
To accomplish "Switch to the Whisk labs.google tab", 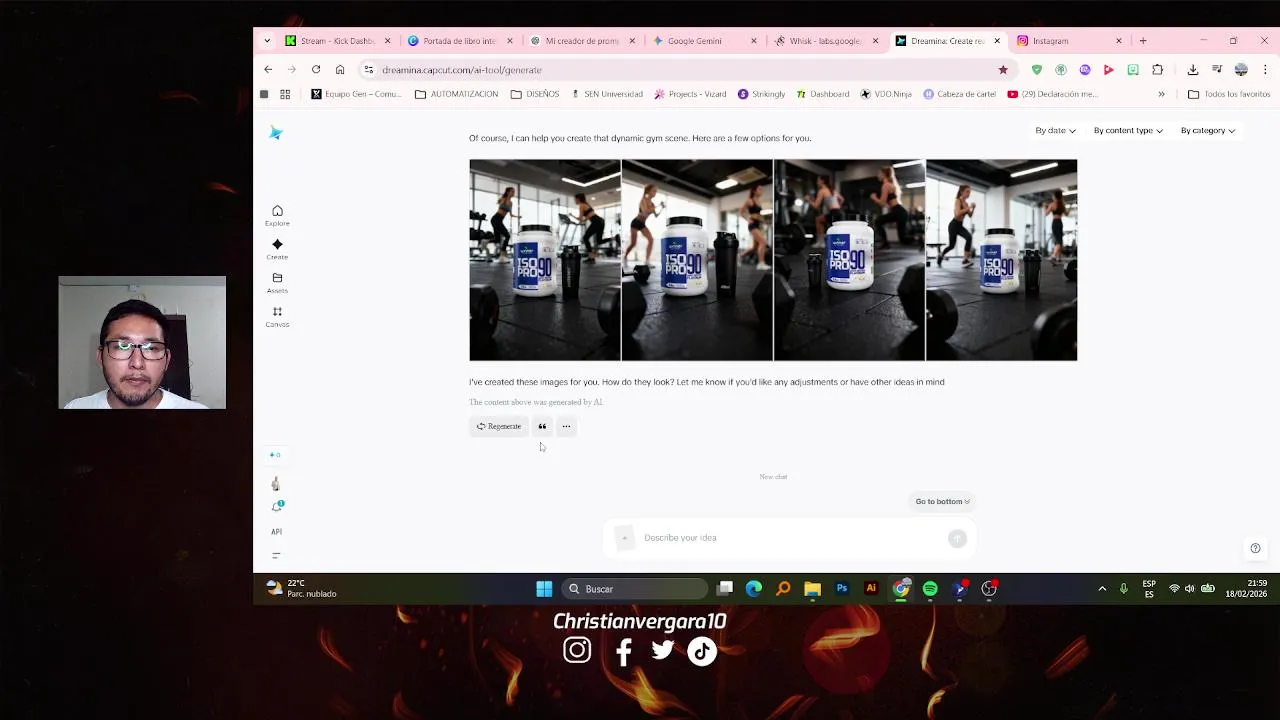I will click(825, 41).
